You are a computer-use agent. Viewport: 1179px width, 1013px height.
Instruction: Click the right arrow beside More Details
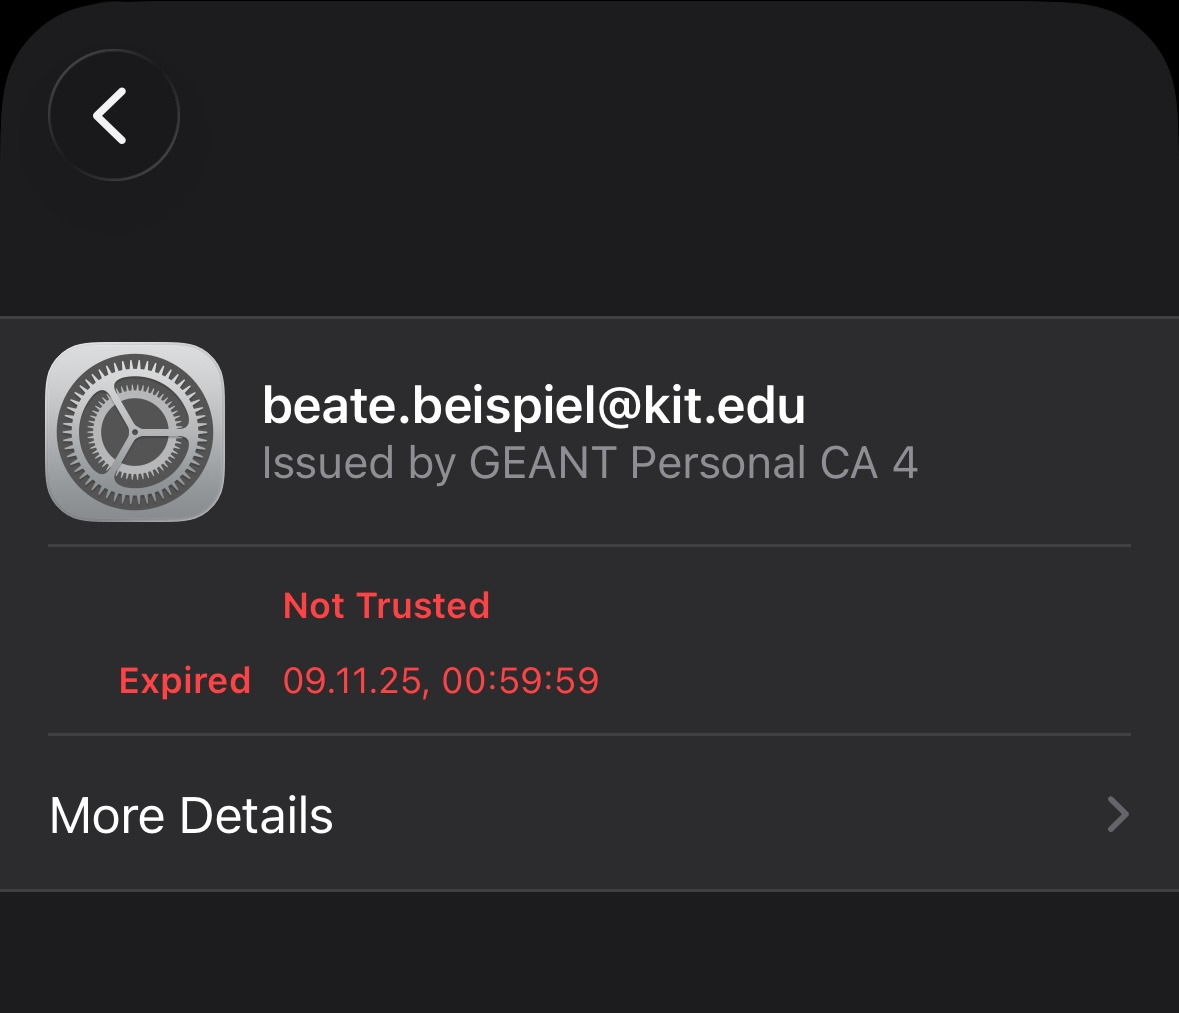coord(1118,815)
